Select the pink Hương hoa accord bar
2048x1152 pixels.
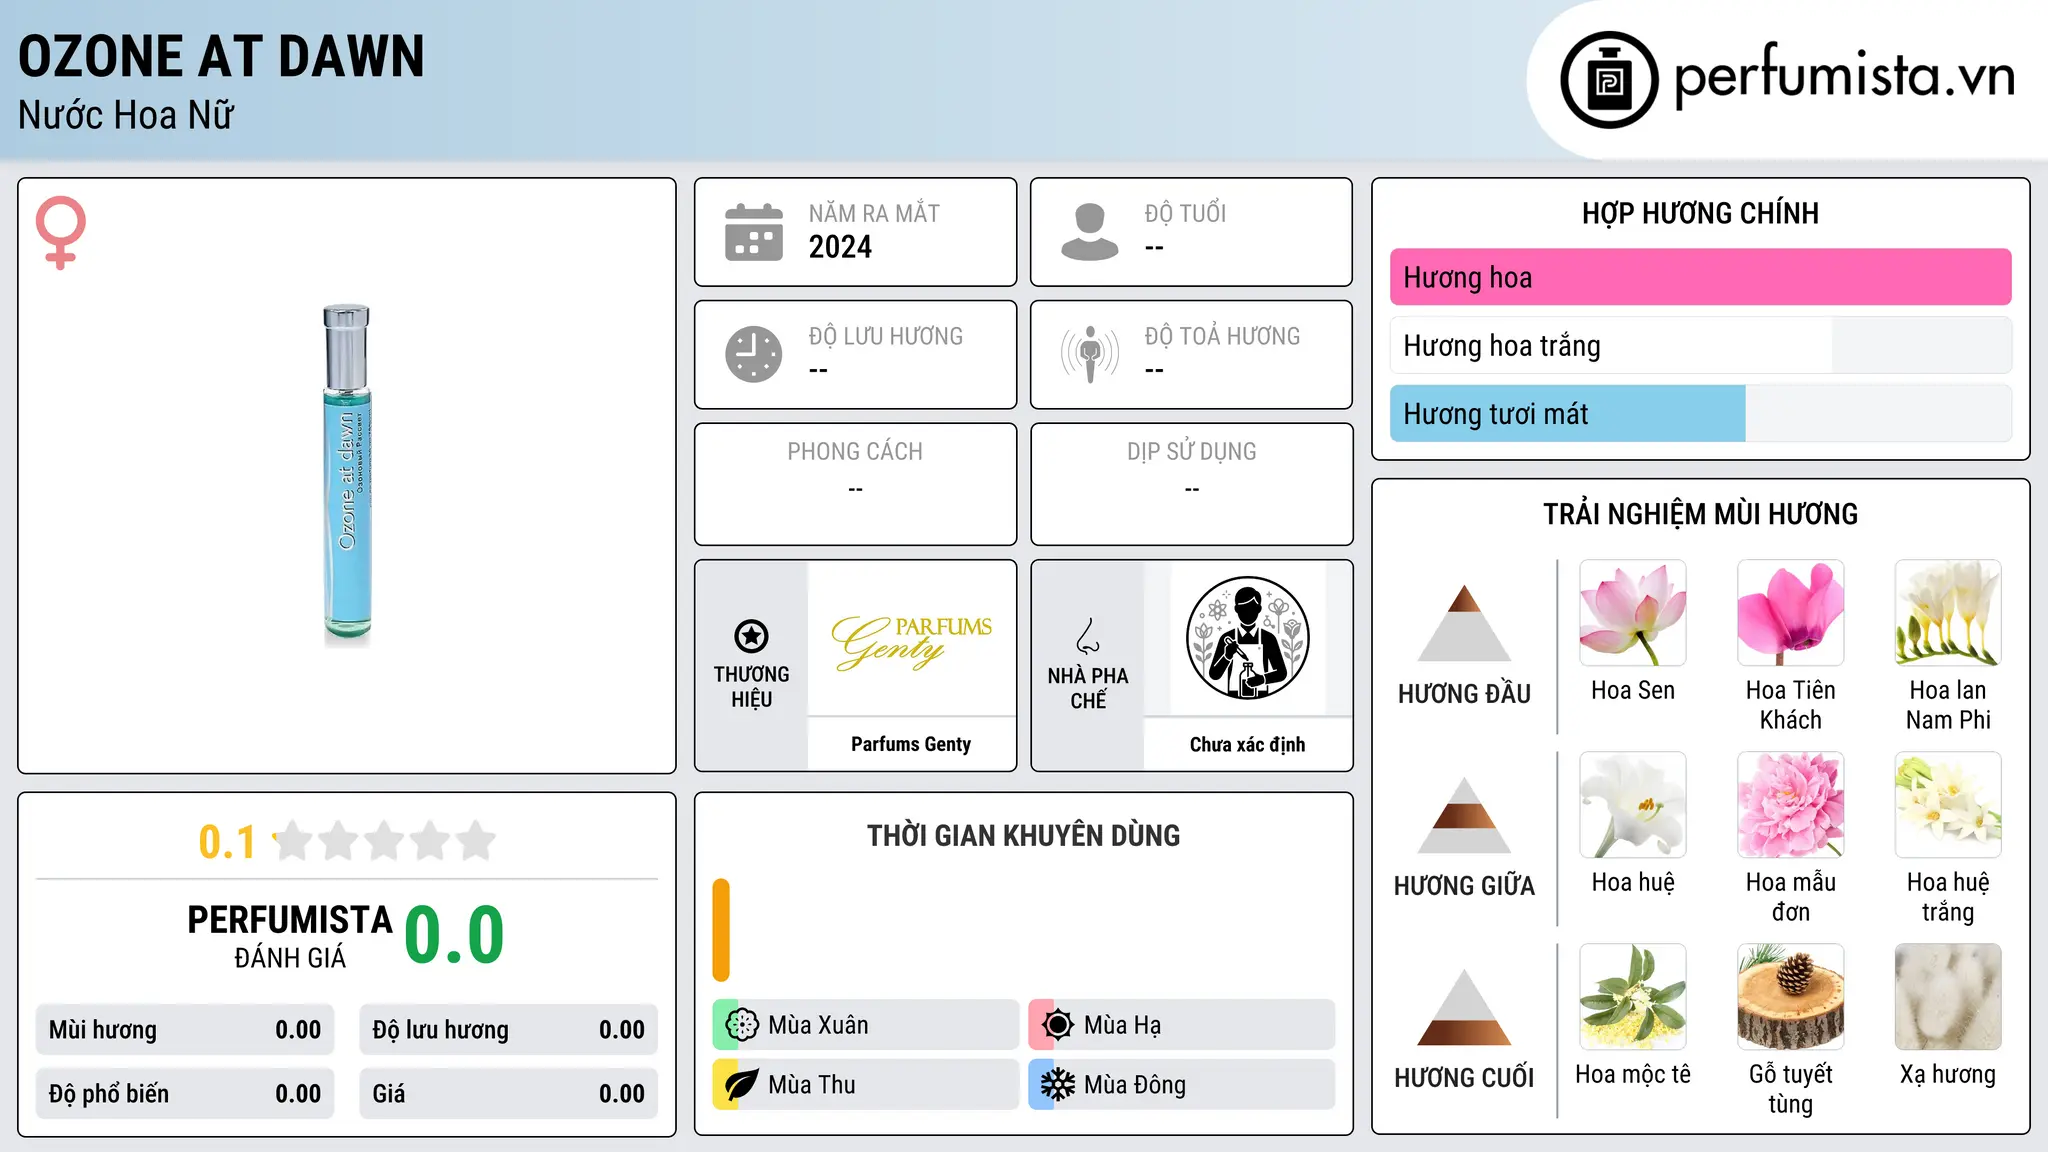(x=1700, y=277)
